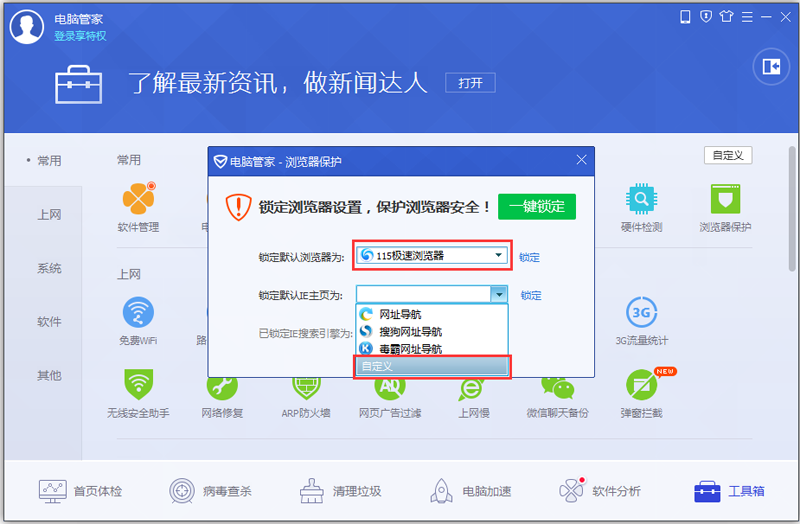The height and width of the screenshot is (524, 800).
Task: Go to 工具箱 in bottom bar
Action: click(x=730, y=491)
